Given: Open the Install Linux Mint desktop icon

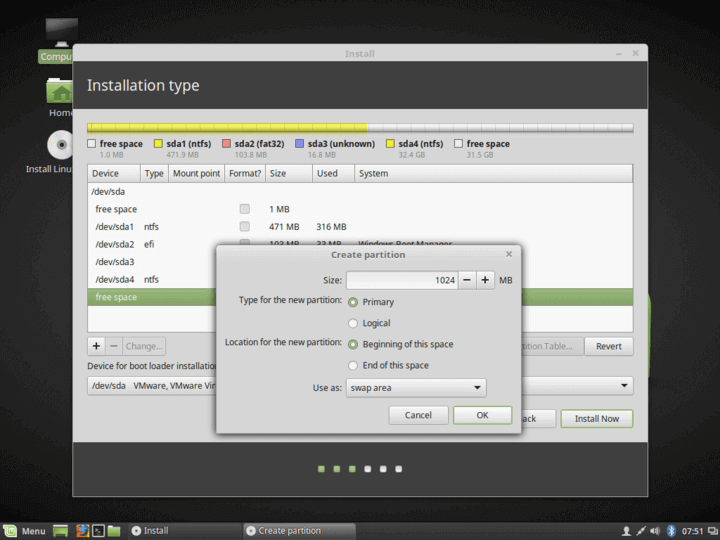Looking at the screenshot, I should (x=61, y=147).
